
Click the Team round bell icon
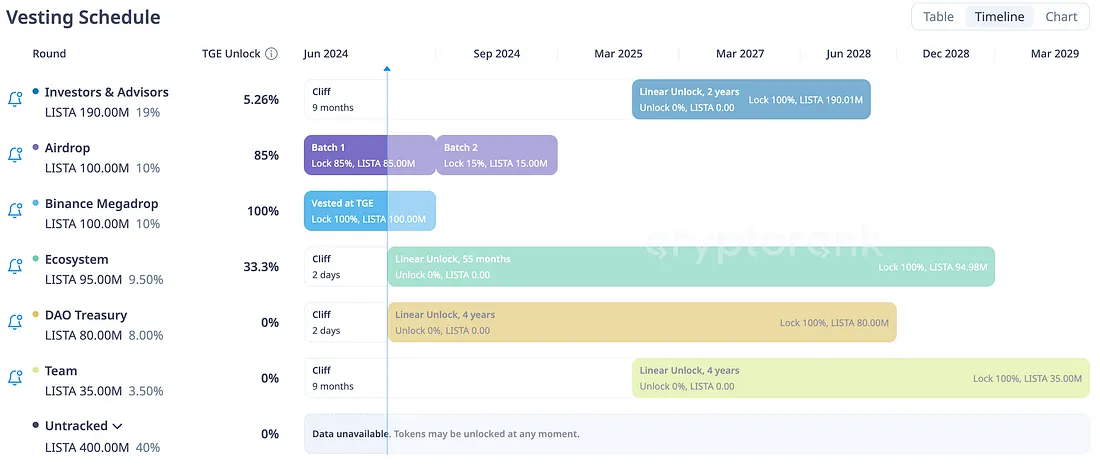click(15, 378)
